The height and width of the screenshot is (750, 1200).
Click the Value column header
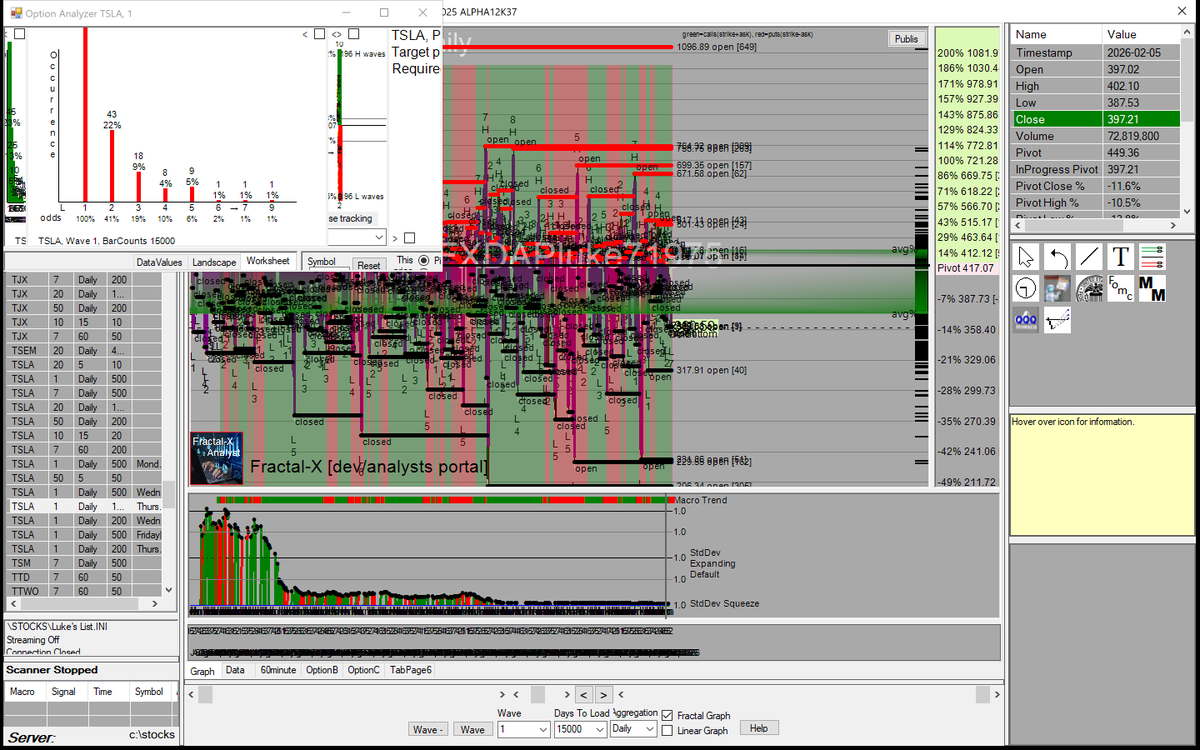[1141, 34]
